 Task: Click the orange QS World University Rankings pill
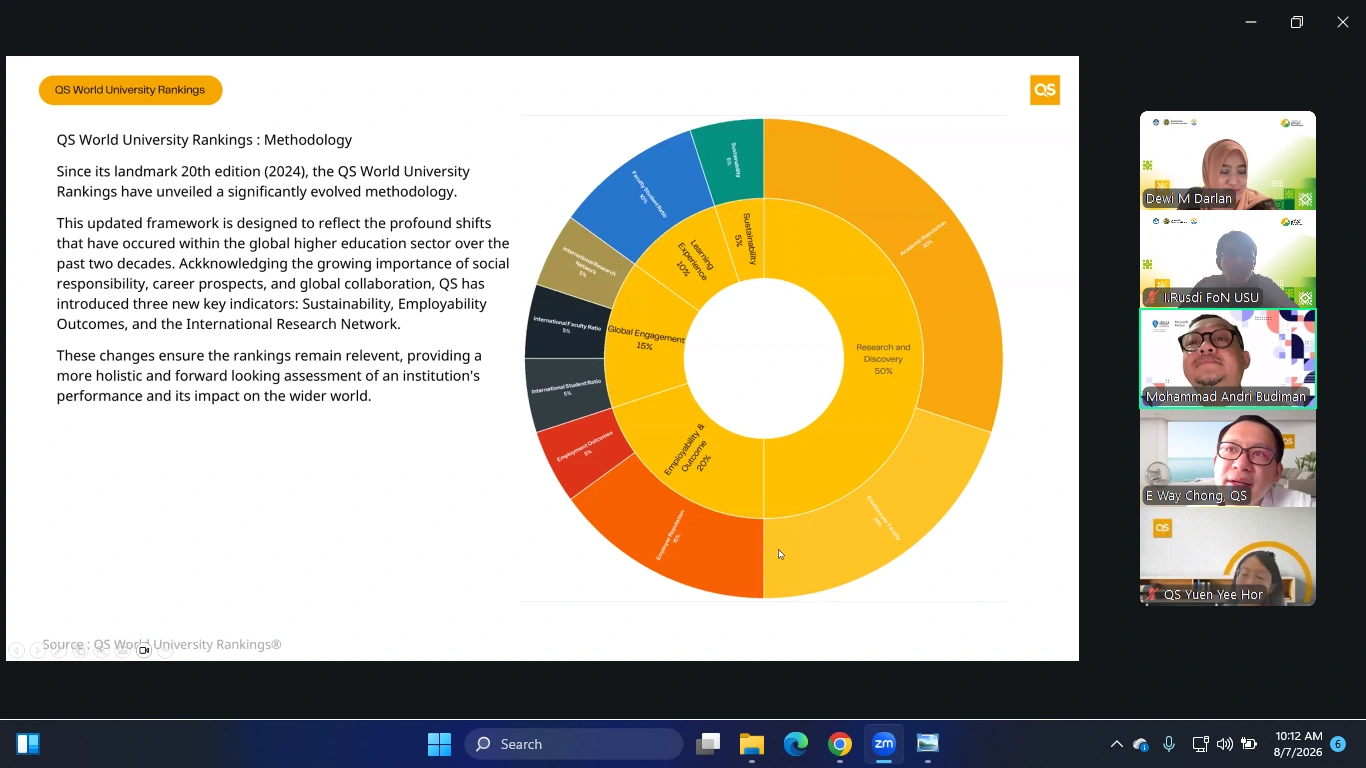[130, 90]
